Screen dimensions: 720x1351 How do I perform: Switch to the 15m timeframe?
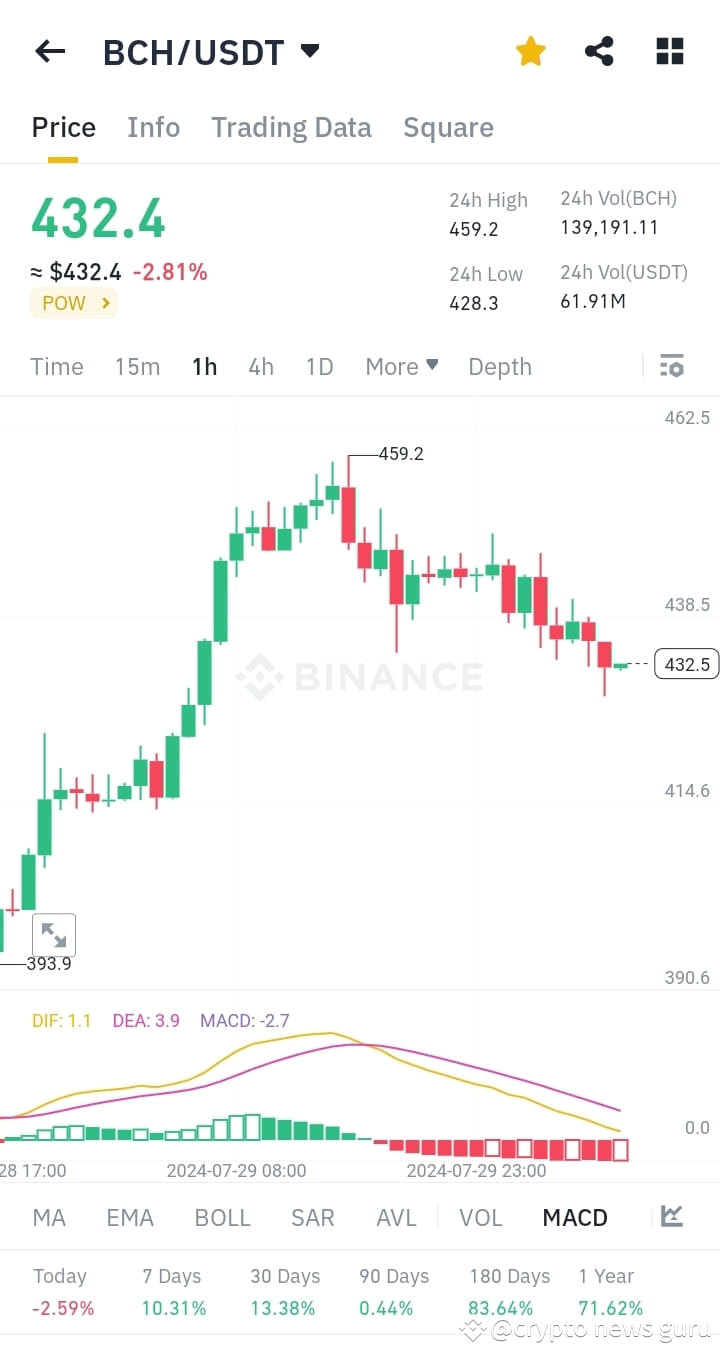(x=137, y=366)
